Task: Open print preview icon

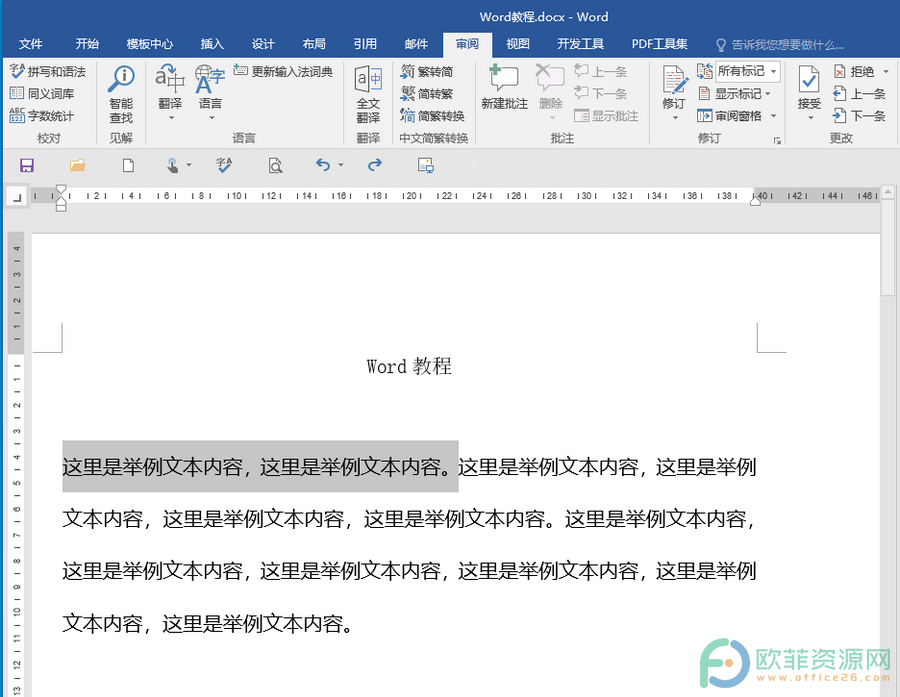Action: [275, 165]
